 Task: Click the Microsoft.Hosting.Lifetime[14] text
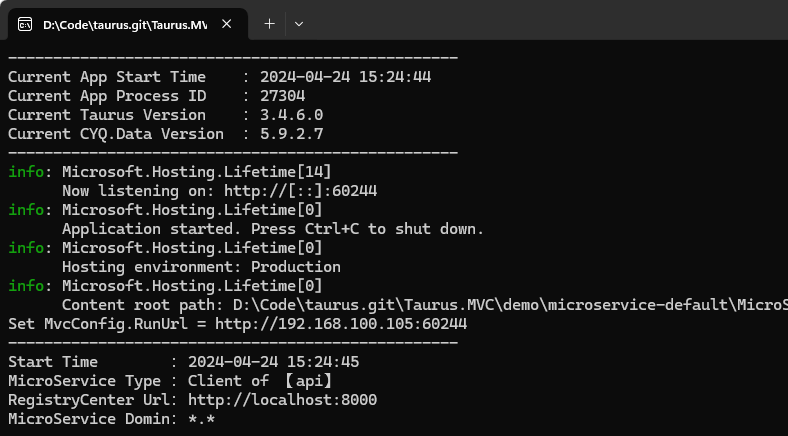[196, 172]
